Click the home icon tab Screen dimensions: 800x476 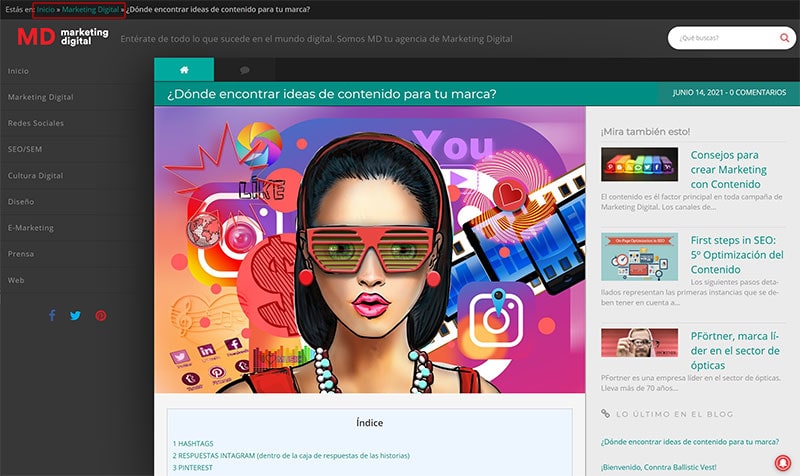pyautogui.click(x=184, y=70)
